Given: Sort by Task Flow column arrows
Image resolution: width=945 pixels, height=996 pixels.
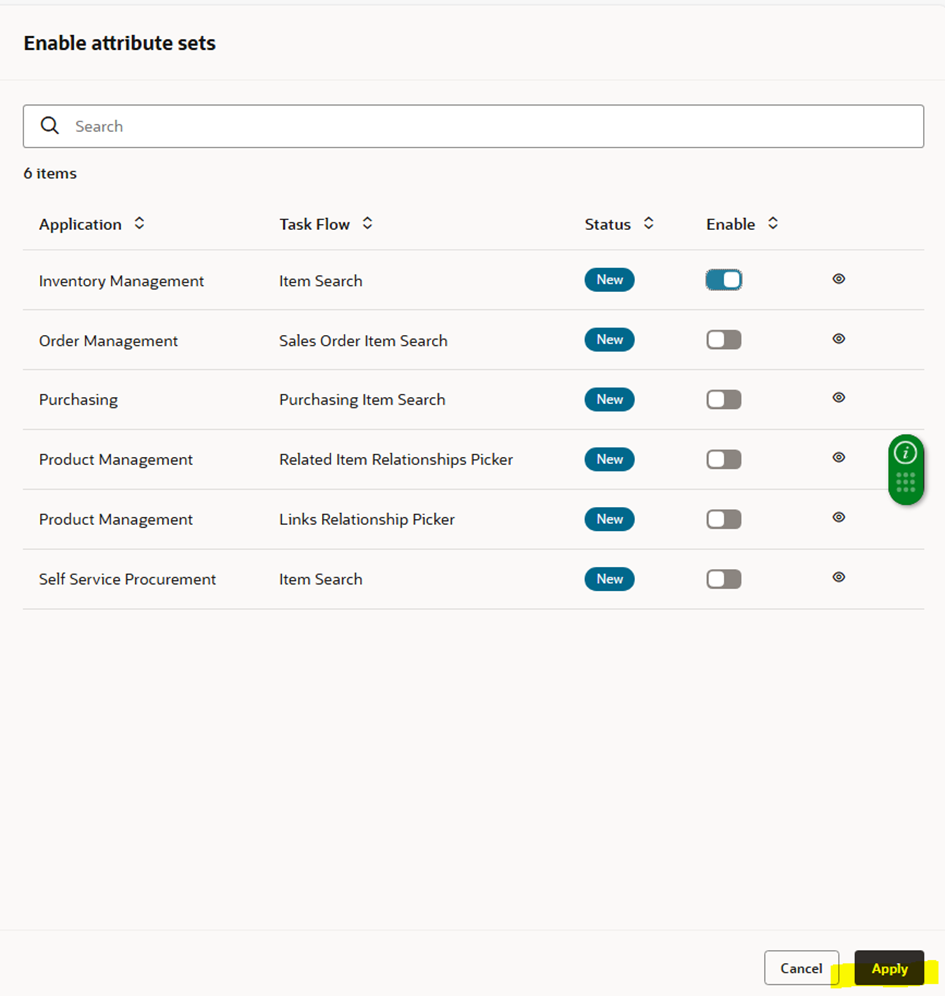Looking at the screenshot, I should (367, 224).
